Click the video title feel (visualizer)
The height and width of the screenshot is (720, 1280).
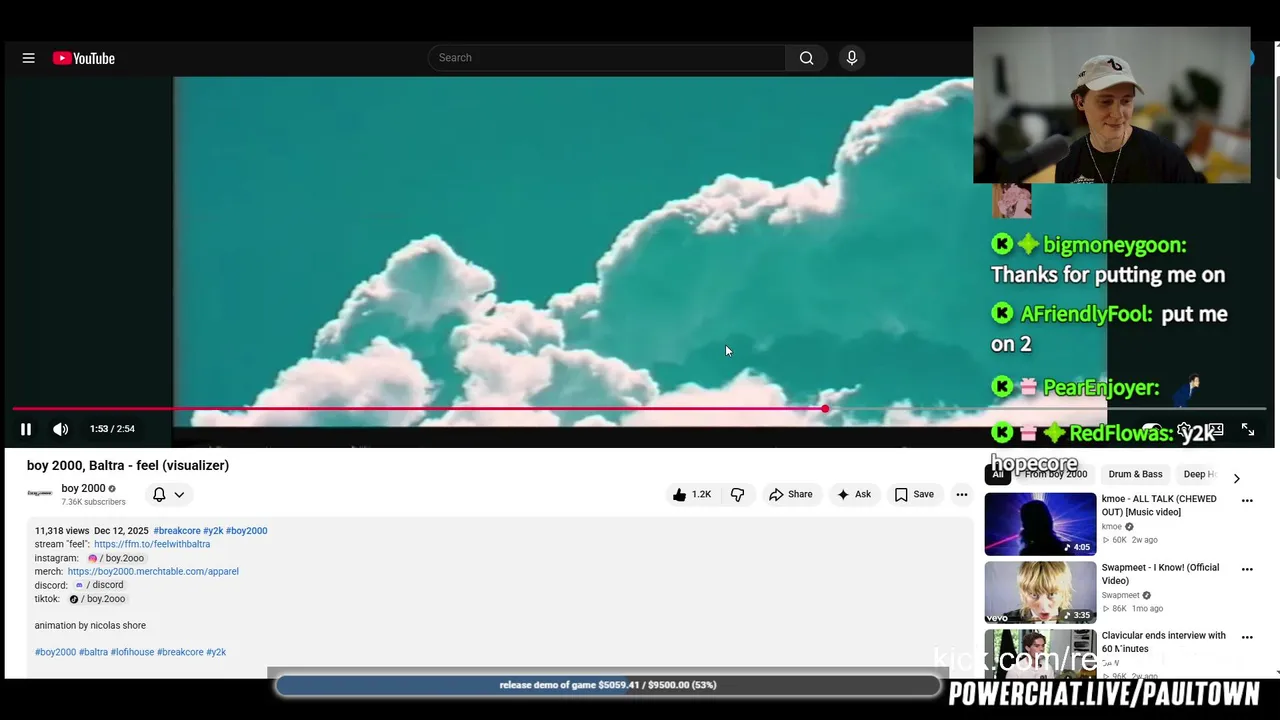(x=128, y=465)
